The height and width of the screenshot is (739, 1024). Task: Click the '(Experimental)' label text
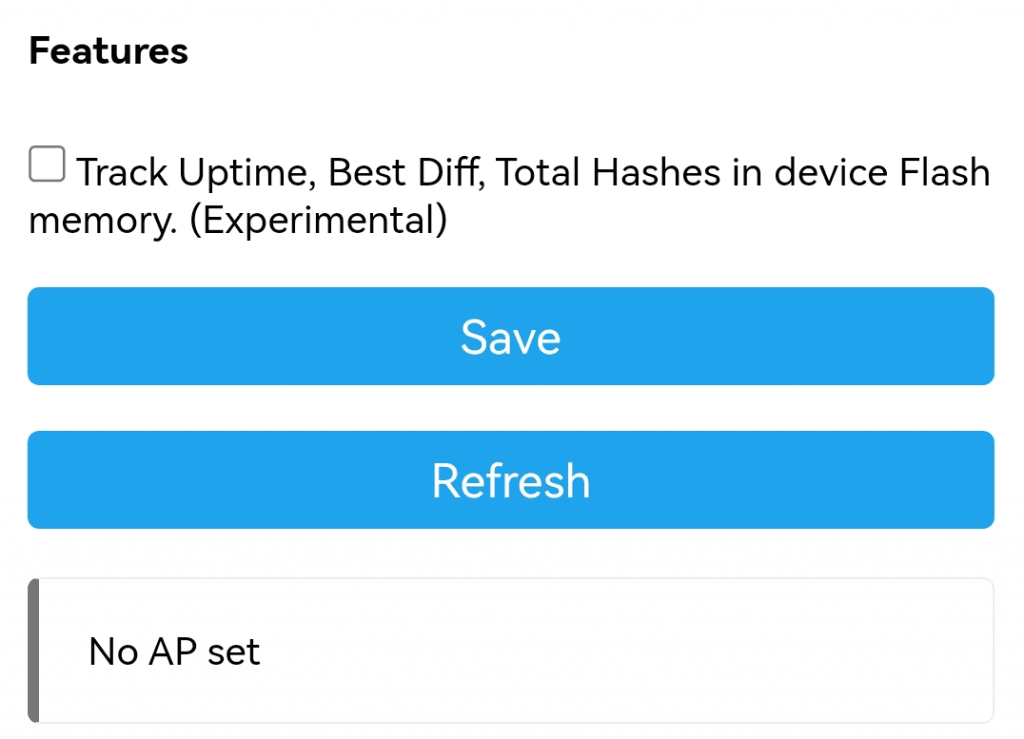click(317, 221)
